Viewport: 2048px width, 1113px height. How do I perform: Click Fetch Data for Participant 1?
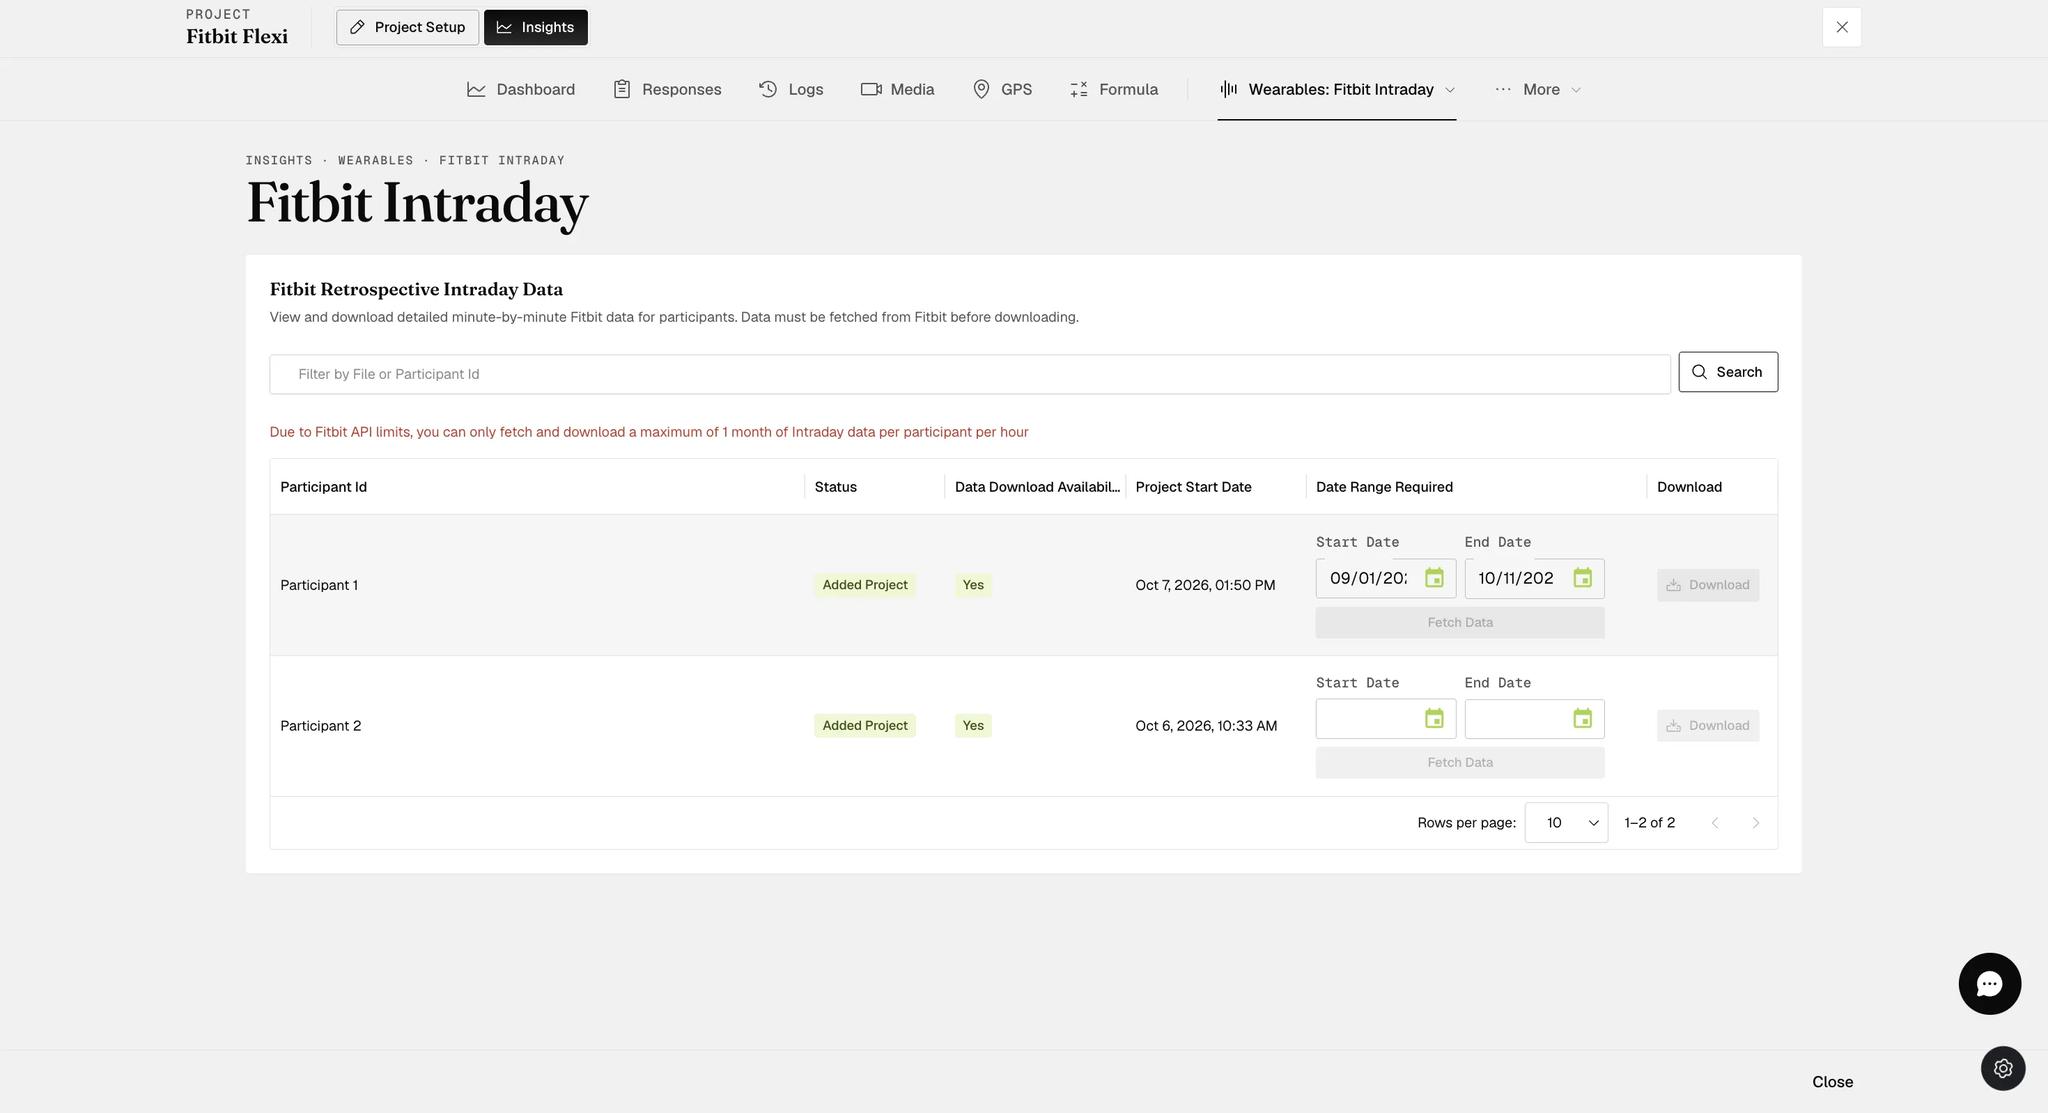point(1460,622)
